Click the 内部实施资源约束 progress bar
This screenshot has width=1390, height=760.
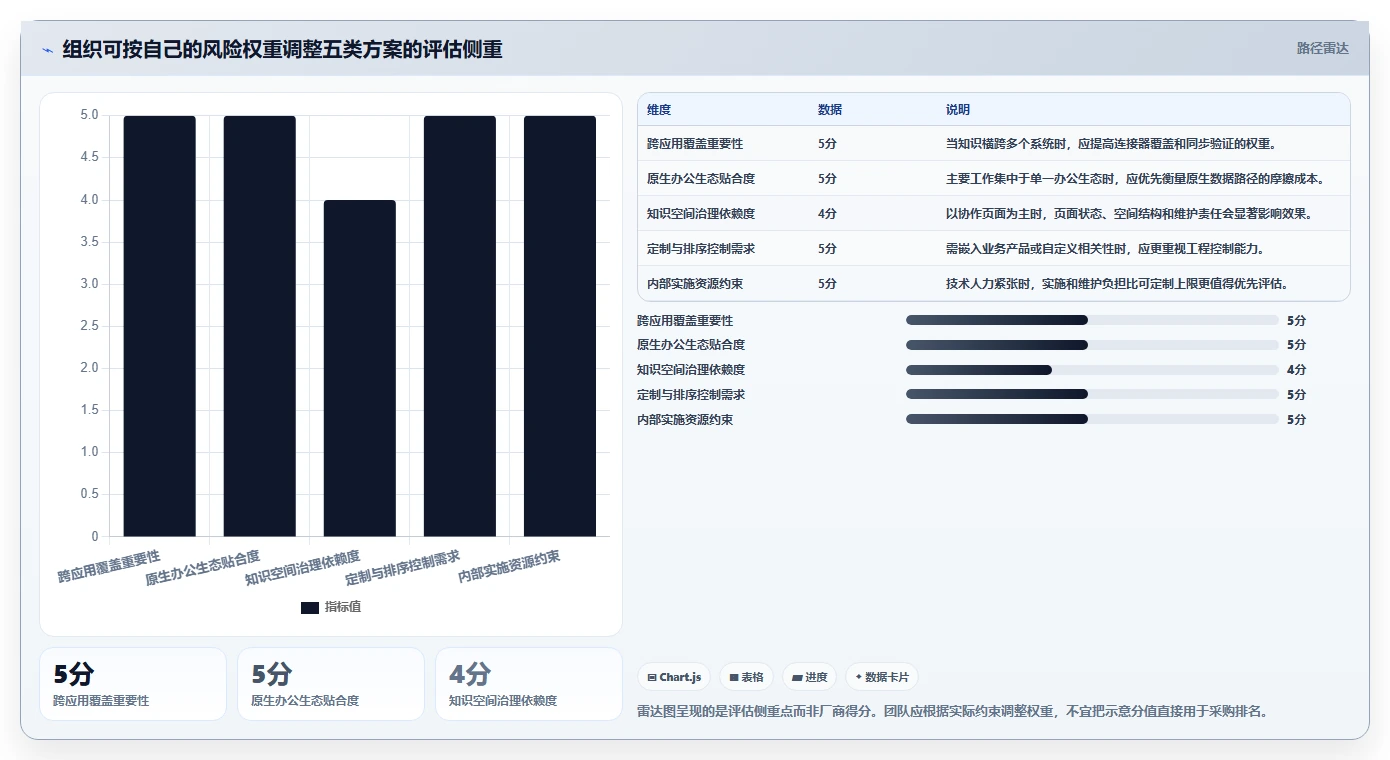(x=1092, y=419)
